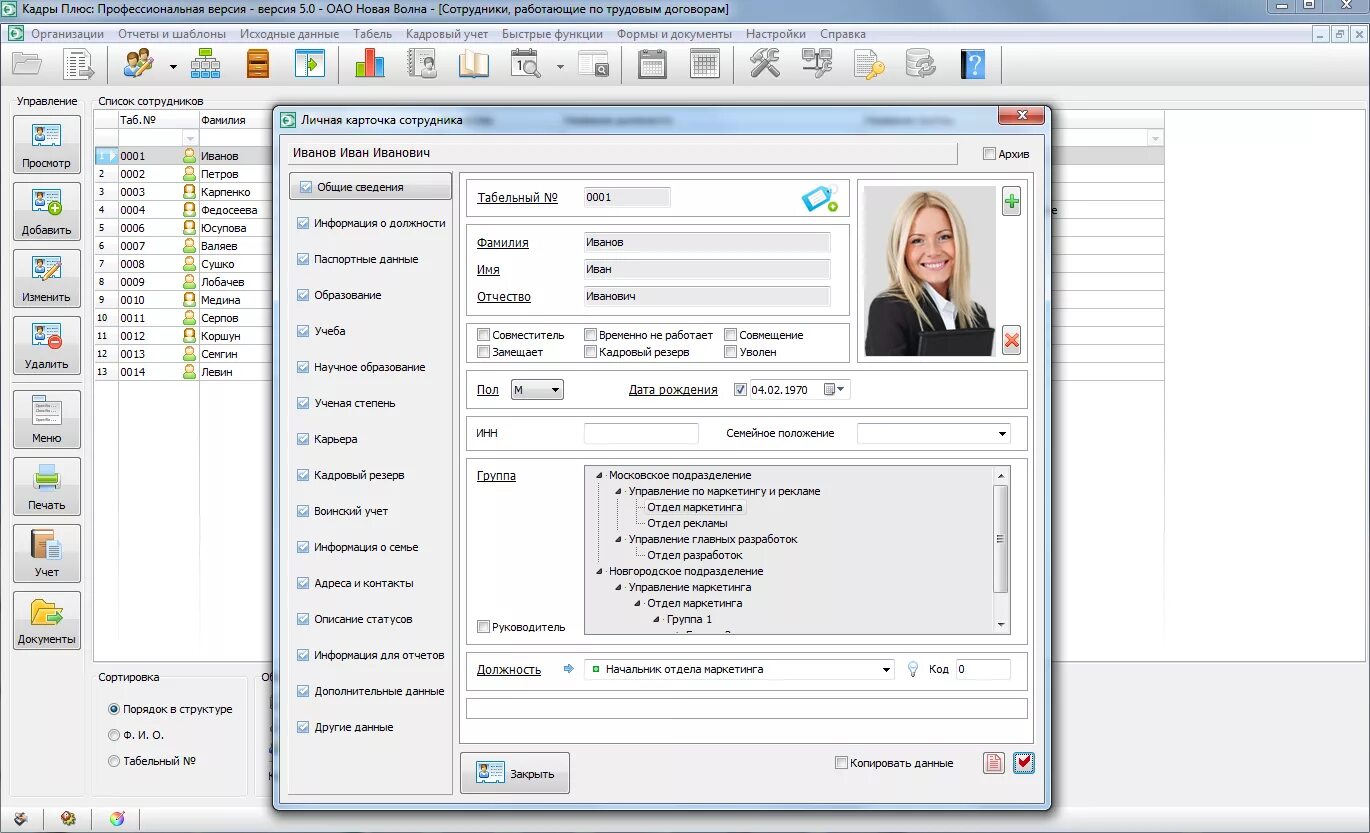Toggle the Архив checkbox
This screenshot has height=833, width=1370.
[990, 154]
